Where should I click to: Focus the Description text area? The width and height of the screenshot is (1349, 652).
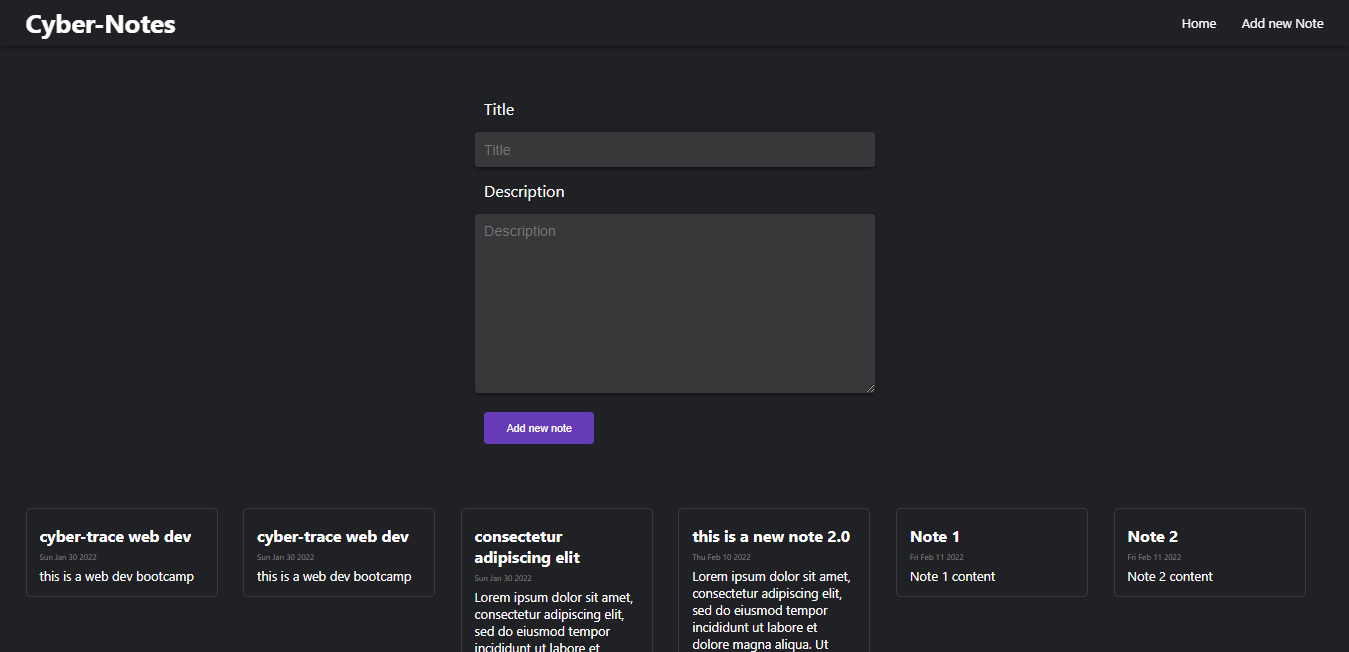674,303
